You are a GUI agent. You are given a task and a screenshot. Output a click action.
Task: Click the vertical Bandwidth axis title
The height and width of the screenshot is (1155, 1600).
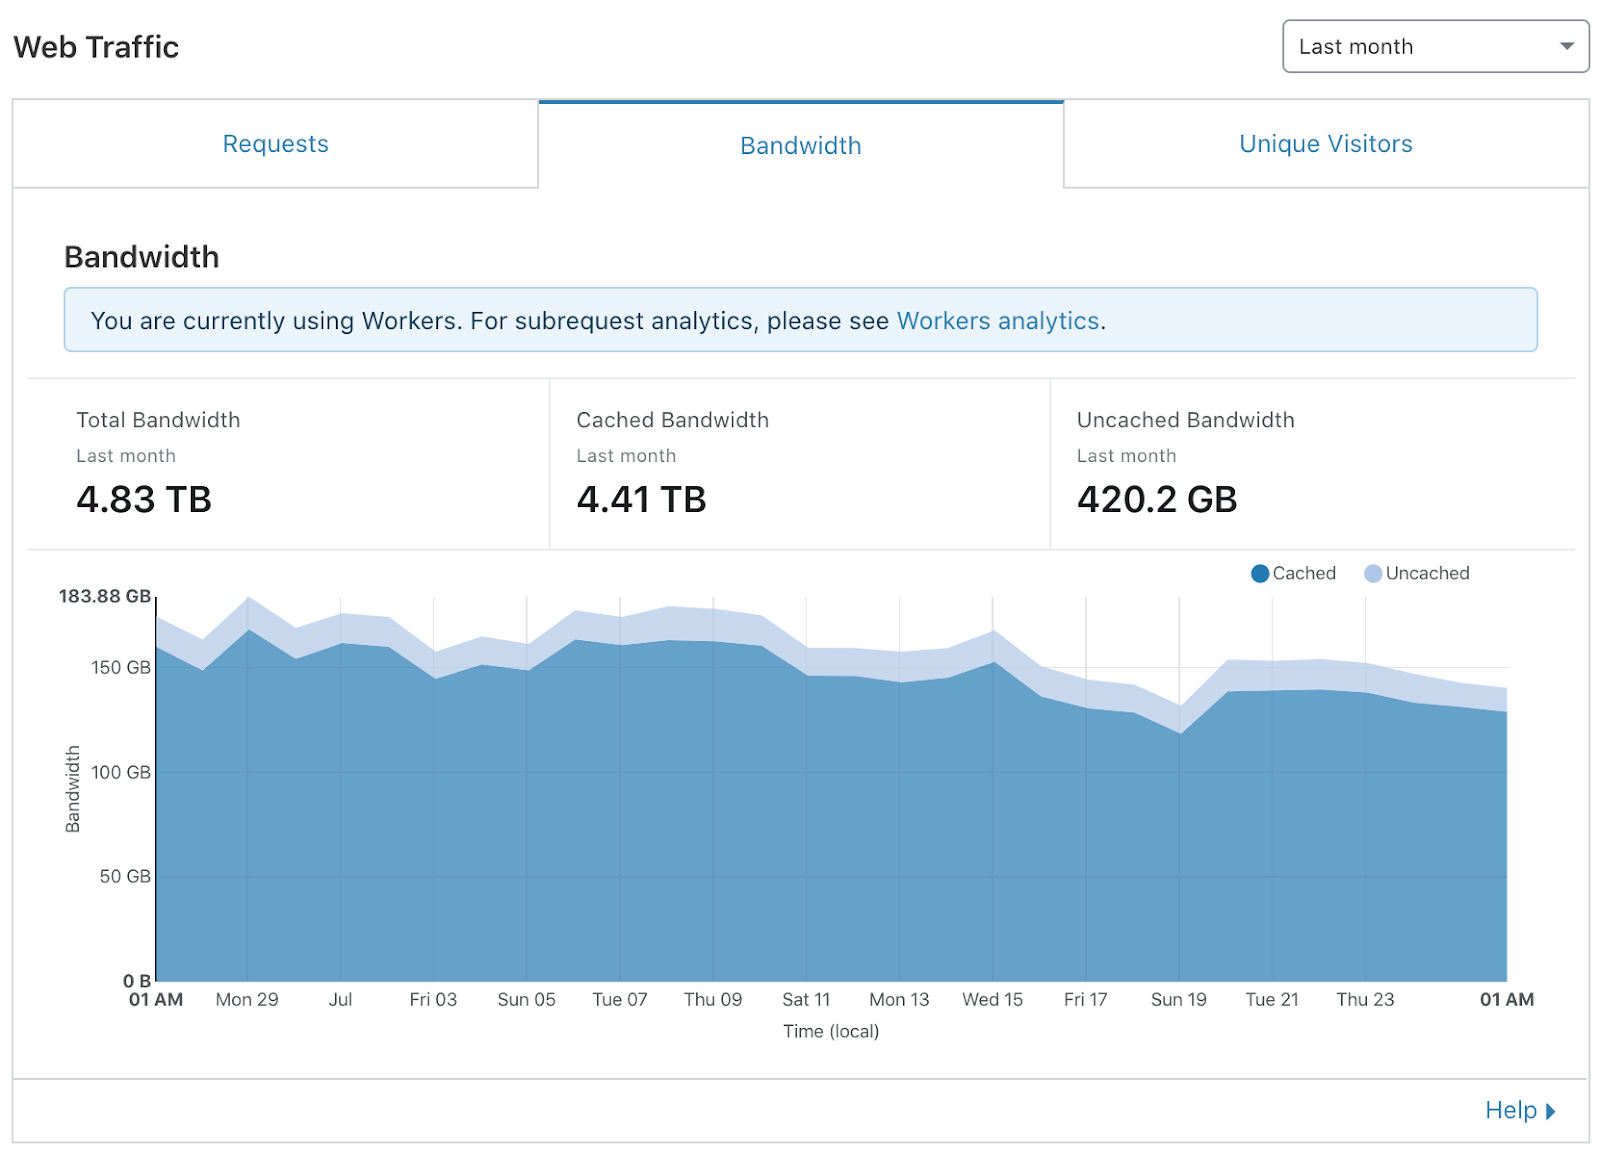coord(72,789)
